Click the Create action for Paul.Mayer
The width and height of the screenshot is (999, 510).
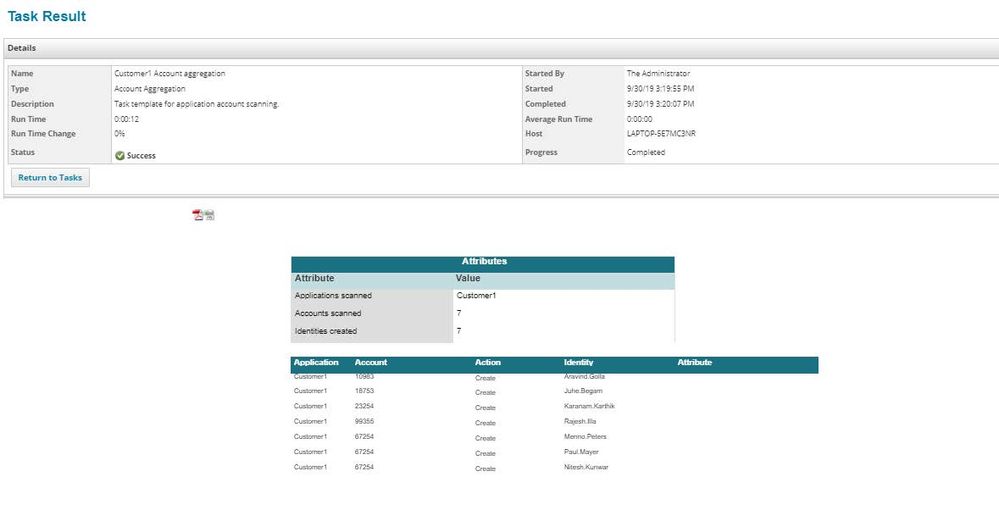click(x=485, y=453)
